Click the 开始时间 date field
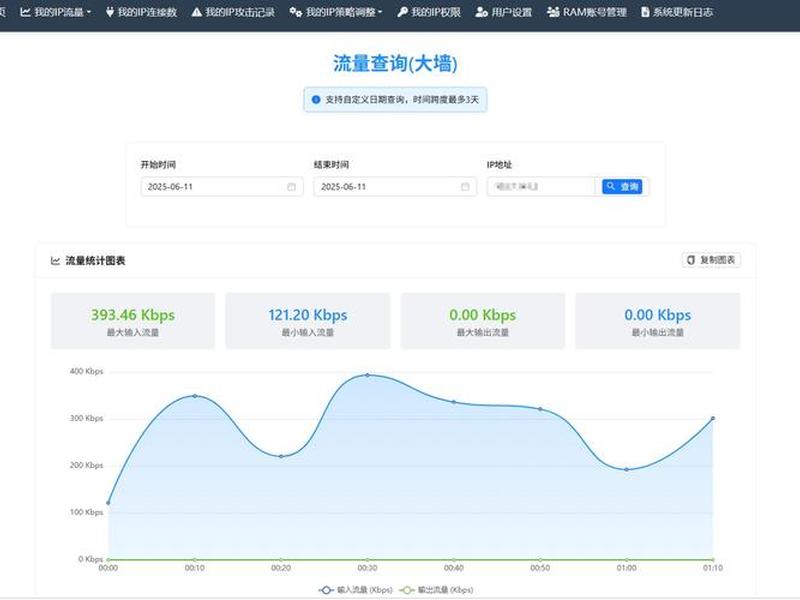Image resolution: width=800 pixels, height=600 pixels. click(x=222, y=187)
